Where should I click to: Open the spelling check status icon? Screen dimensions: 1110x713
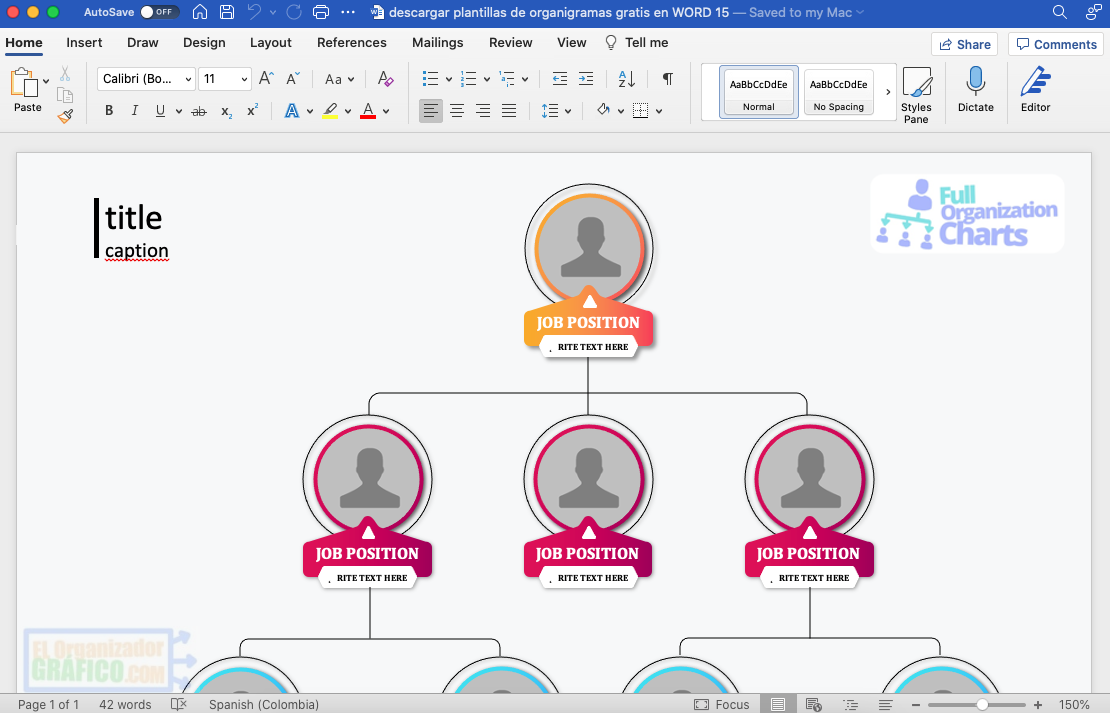179,704
